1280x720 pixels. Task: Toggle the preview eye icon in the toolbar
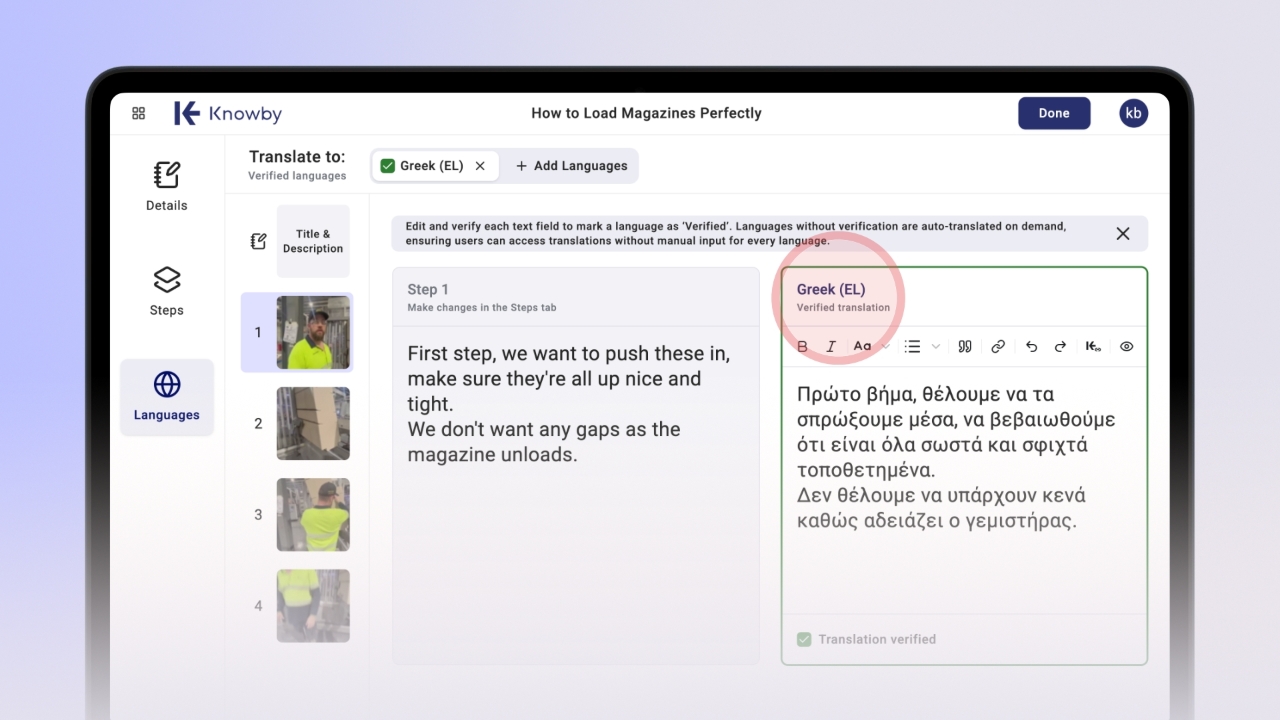point(1126,347)
